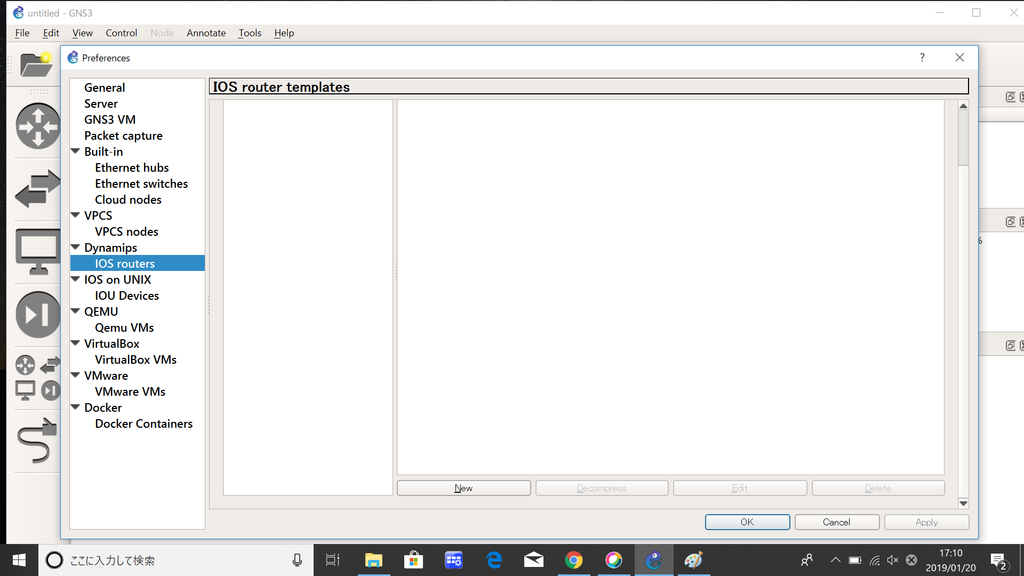Select VirtualBox VMs item
This screenshot has width=1024, height=576.
(136, 359)
